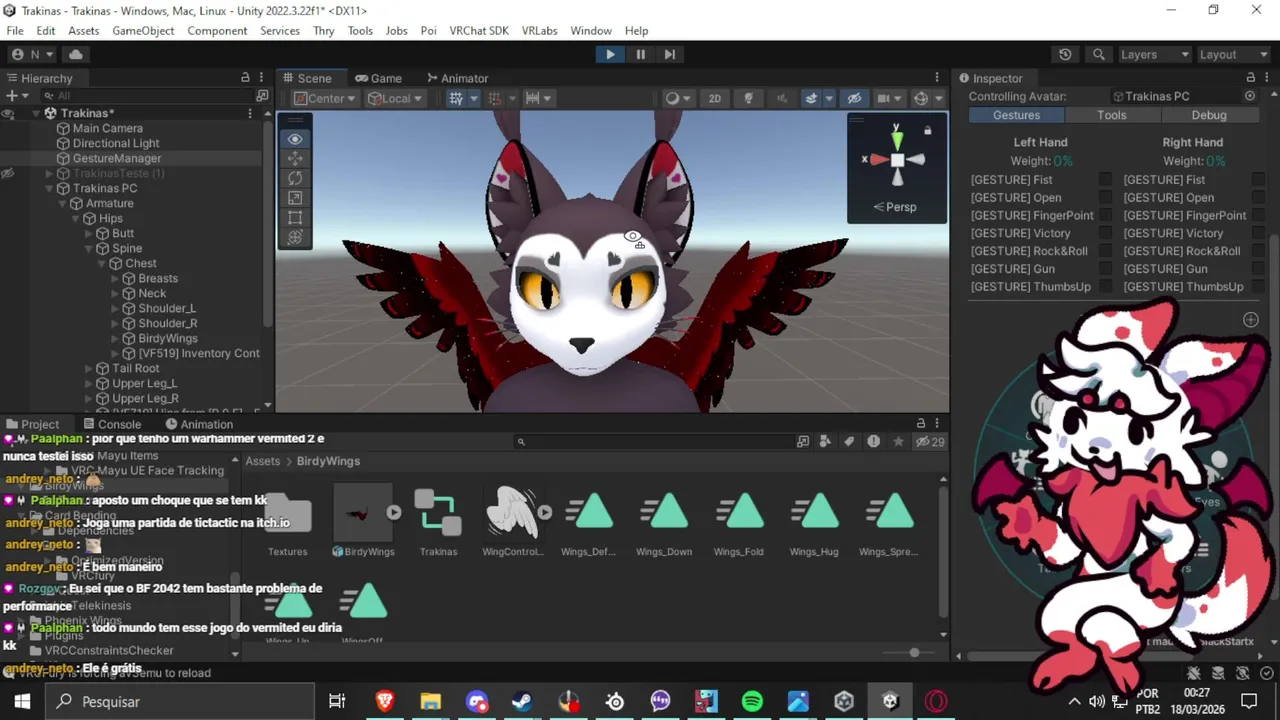Switch to the Animation tab
The width and height of the screenshot is (1280, 720).
click(x=198, y=424)
